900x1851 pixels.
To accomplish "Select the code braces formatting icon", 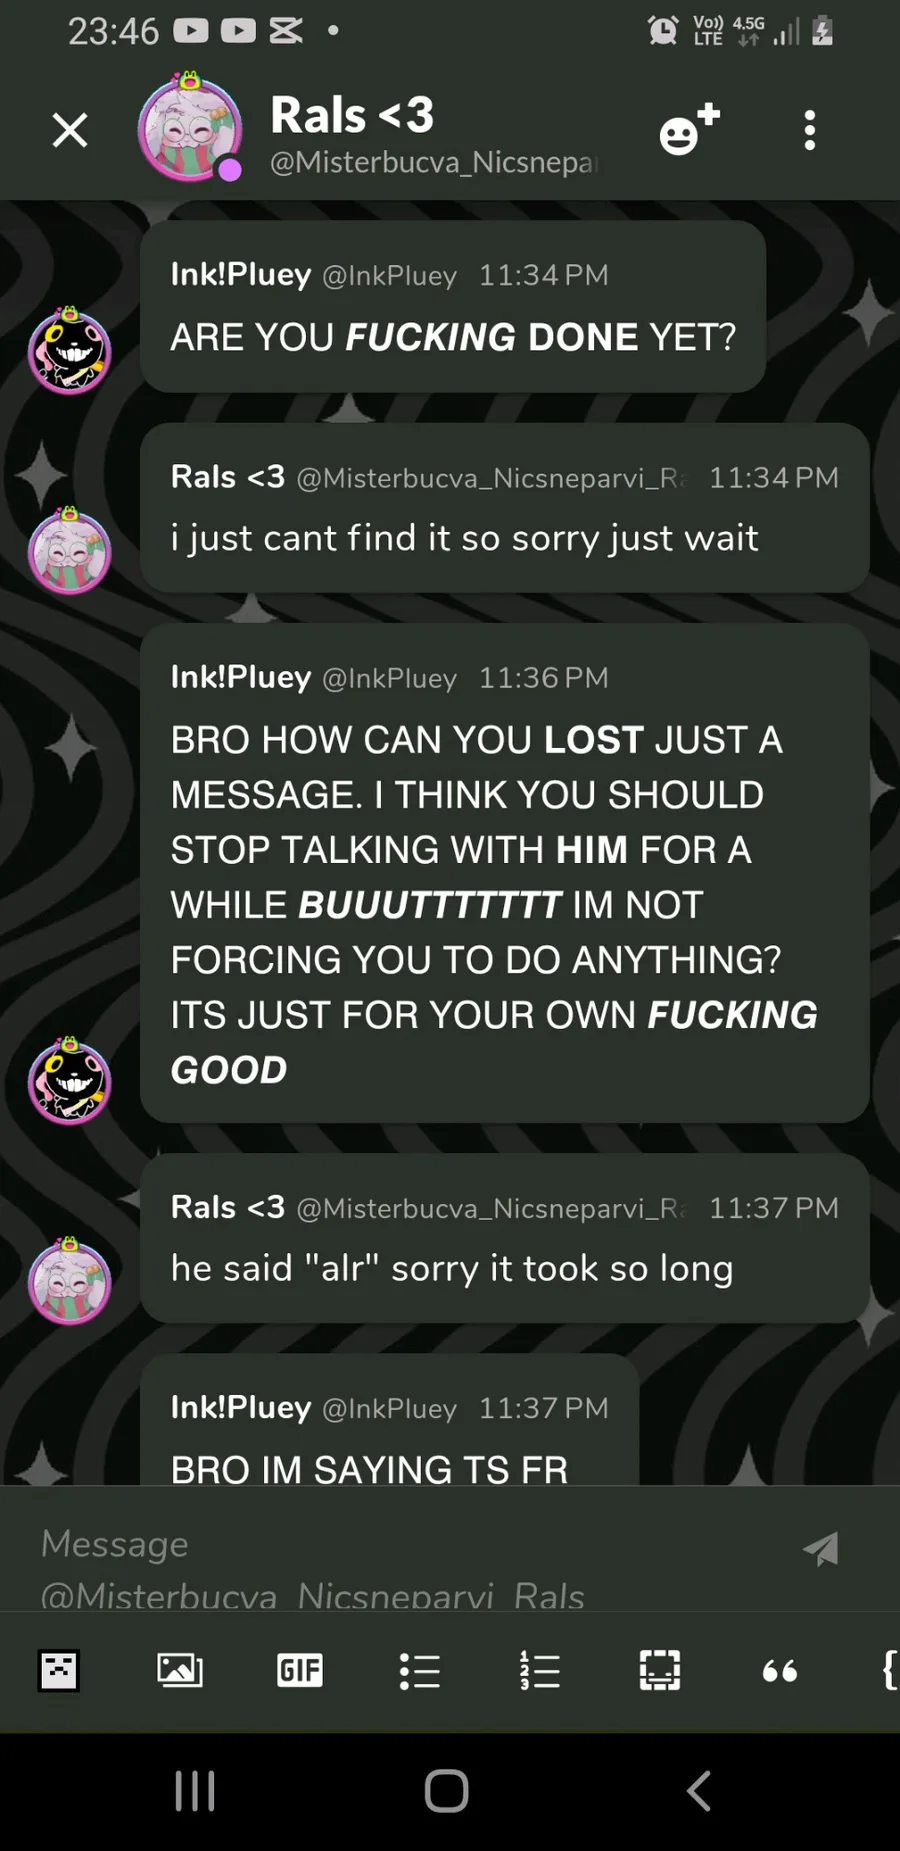I will [889, 1670].
